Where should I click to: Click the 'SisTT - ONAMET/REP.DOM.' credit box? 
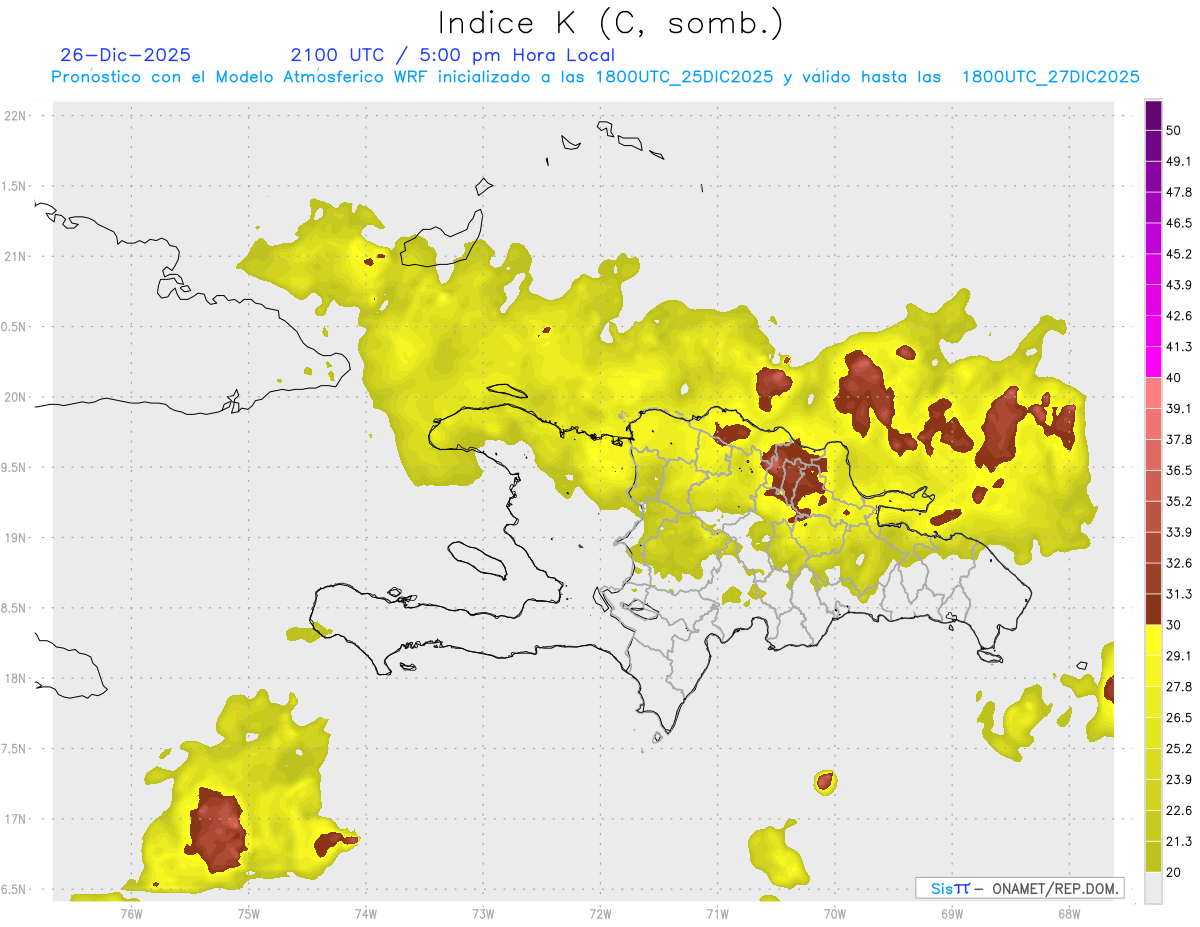click(x=1019, y=888)
